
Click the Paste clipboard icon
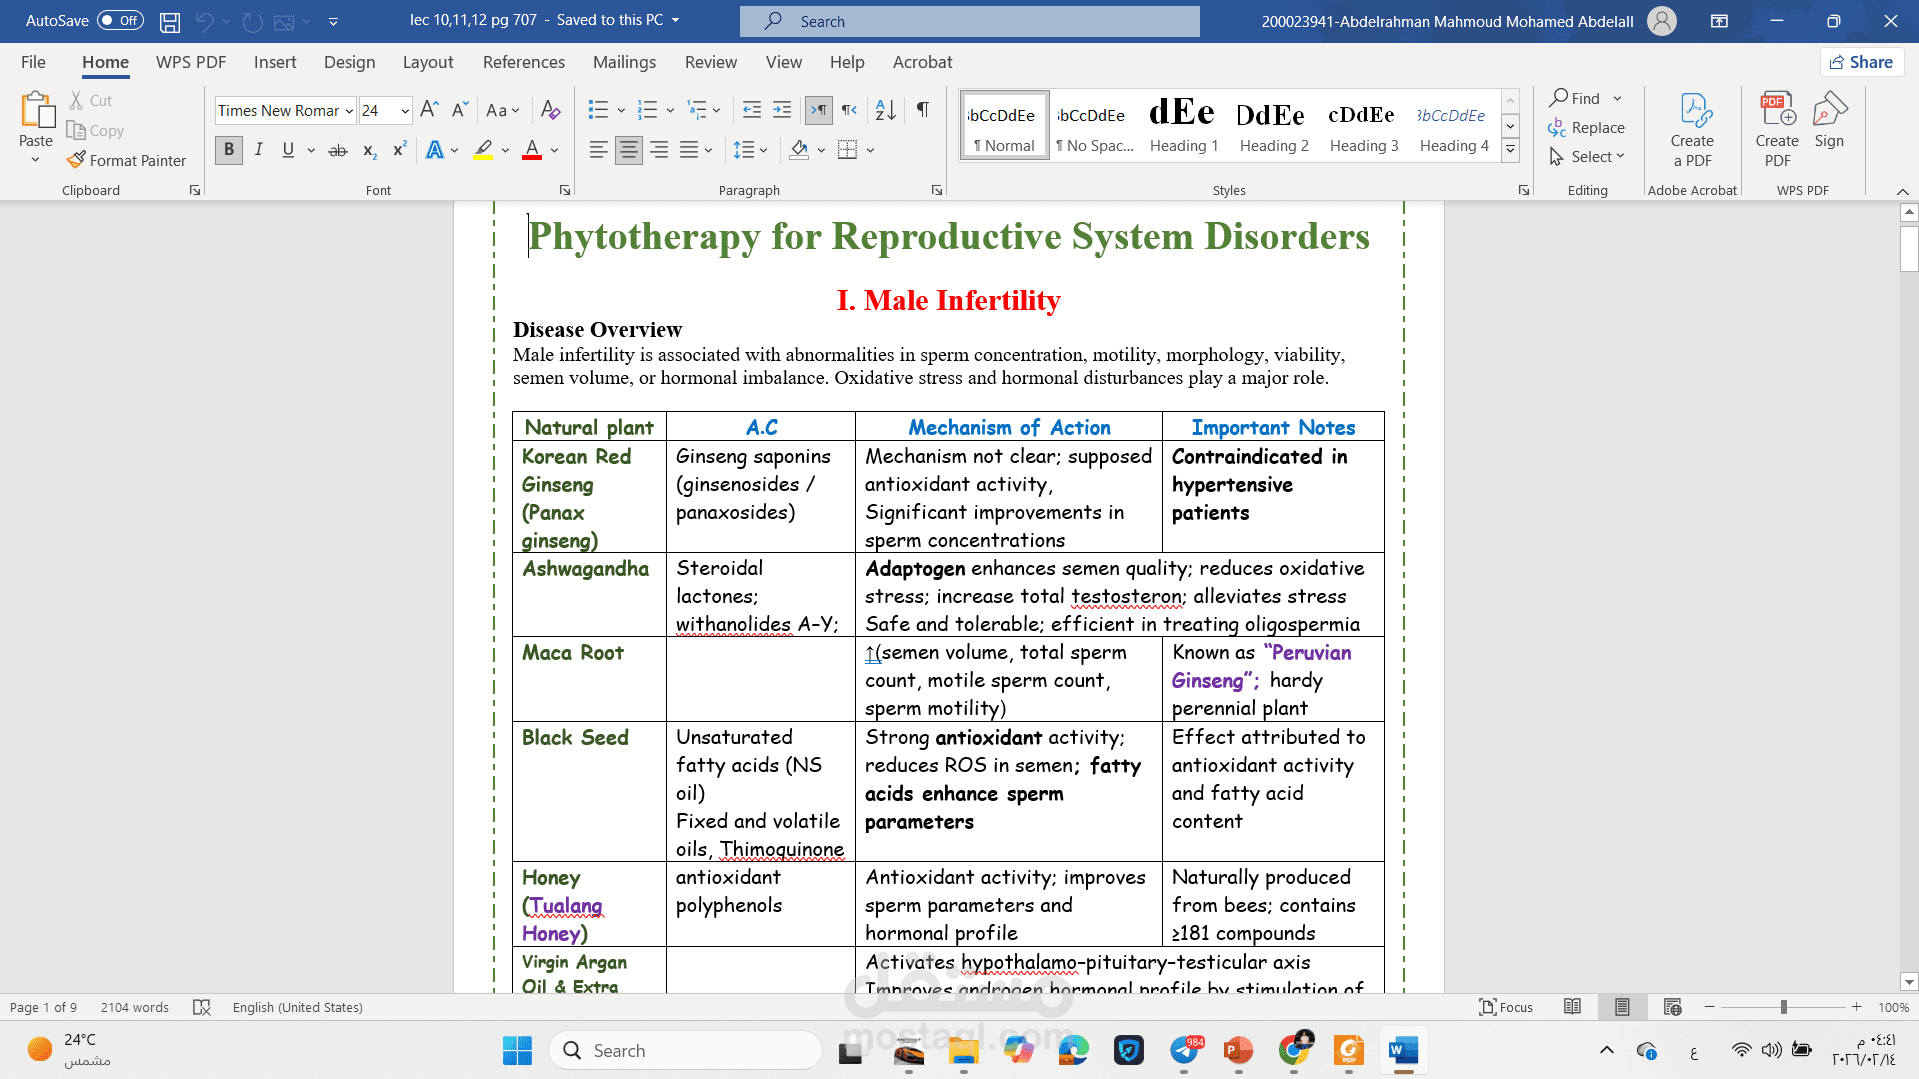click(36, 110)
